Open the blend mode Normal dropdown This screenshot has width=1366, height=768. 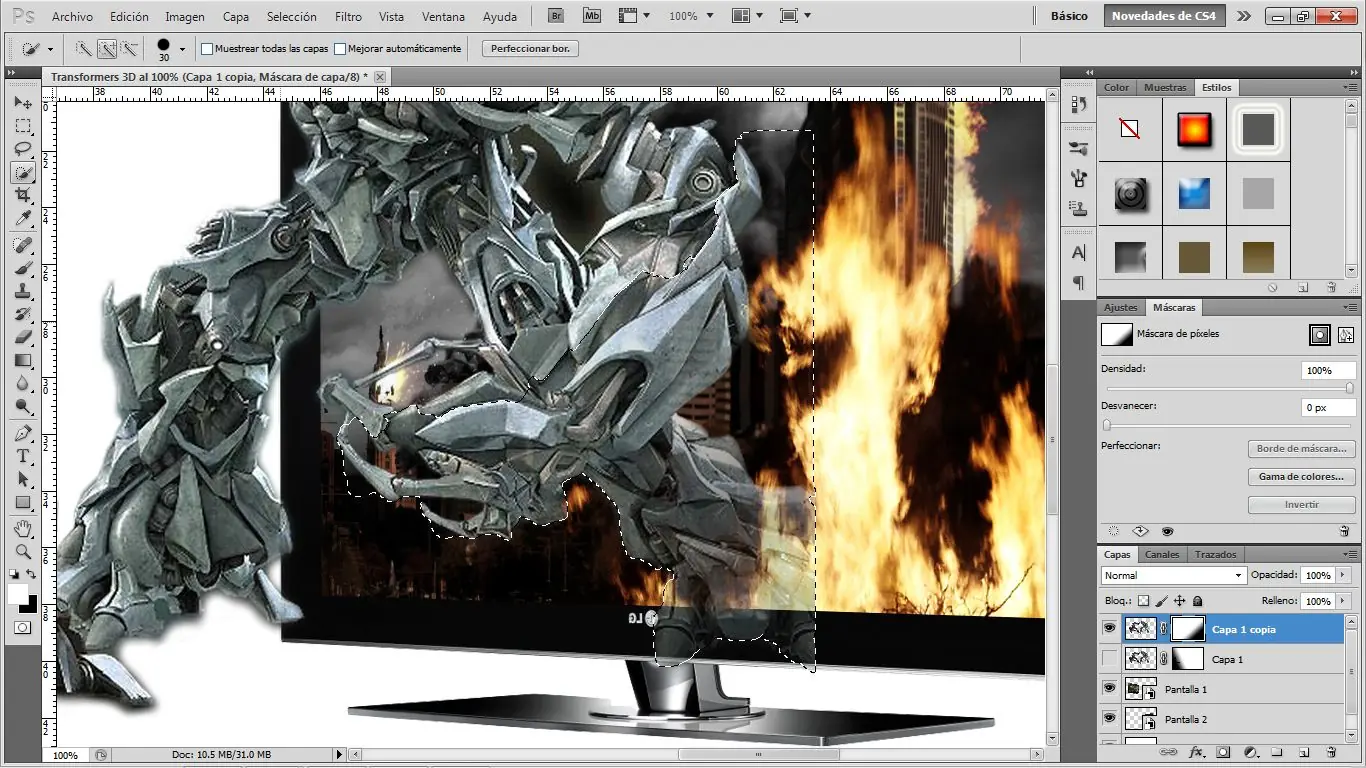pyautogui.click(x=1174, y=575)
